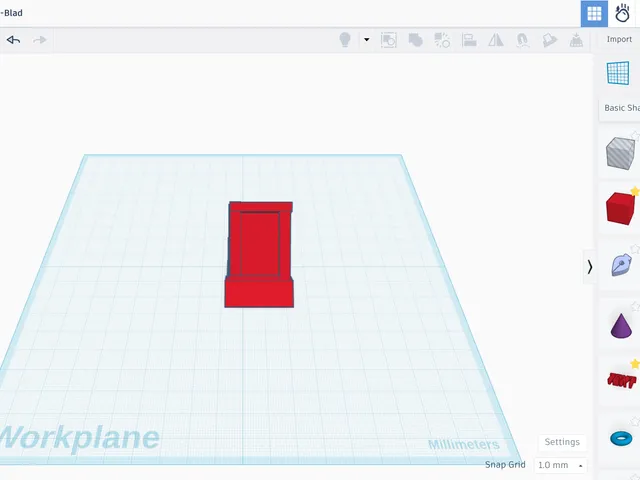640x480 pixels.
Task: Choose the blue Torus shape
Action: [621, 438]
